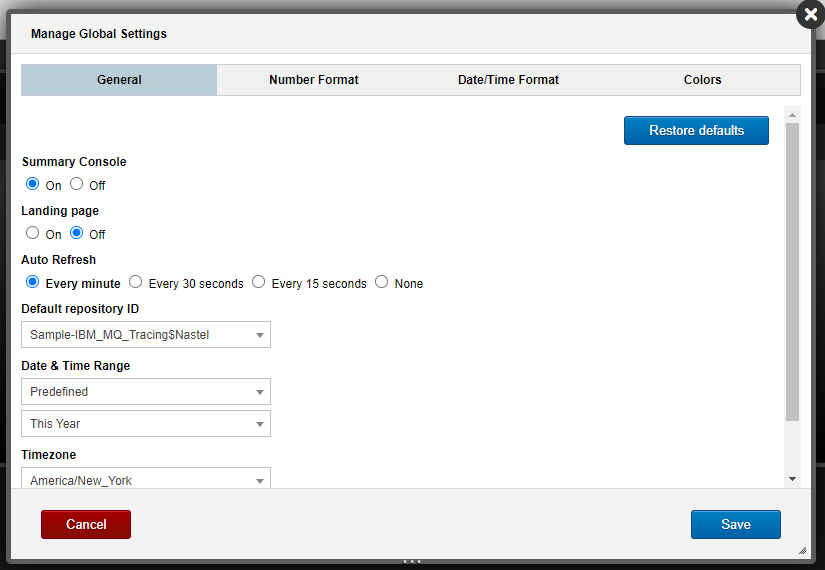Image resolution: width=825 pixels, height=570 pixels.
Task: Select Summary Console On radio button
Action: point(33,184)
